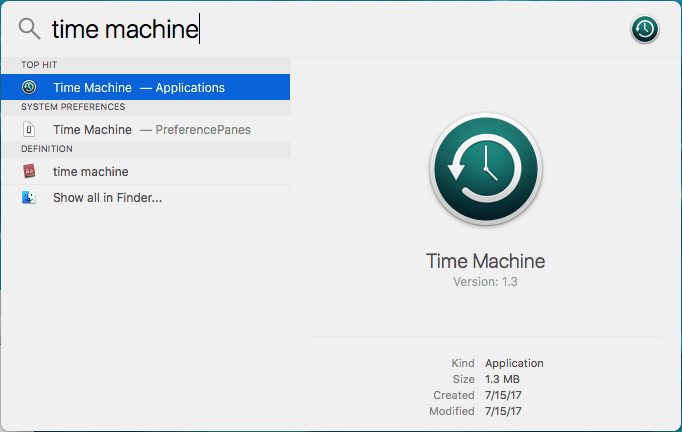Click the Spotlight magnifying glass icon
The width and height of the screenshot is (682, 432).
click(29, 29)
